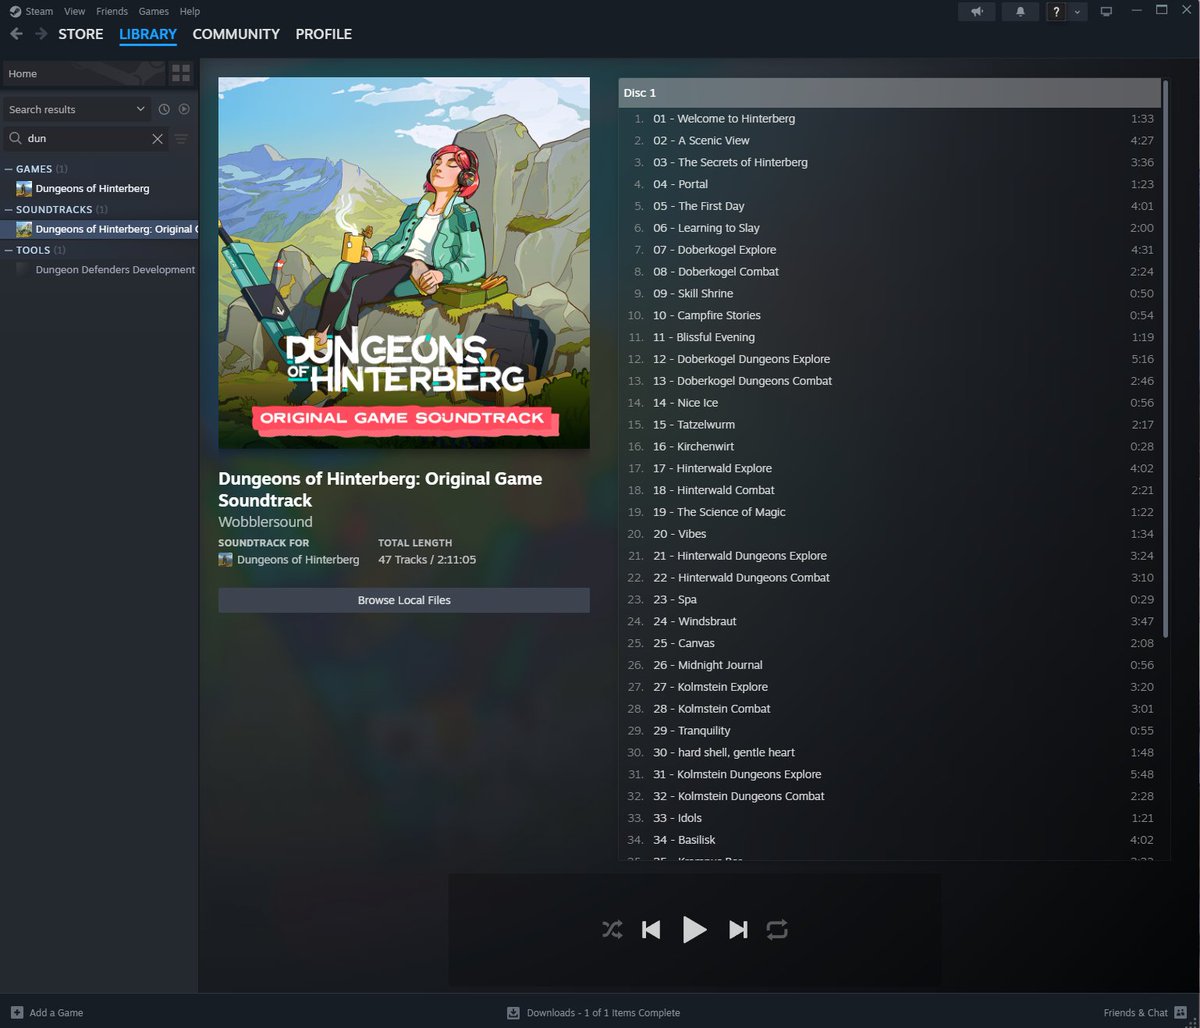Open the Games menu
Screen dimensions: 1200x1028
pyautogui.click(x=153, y=11)
